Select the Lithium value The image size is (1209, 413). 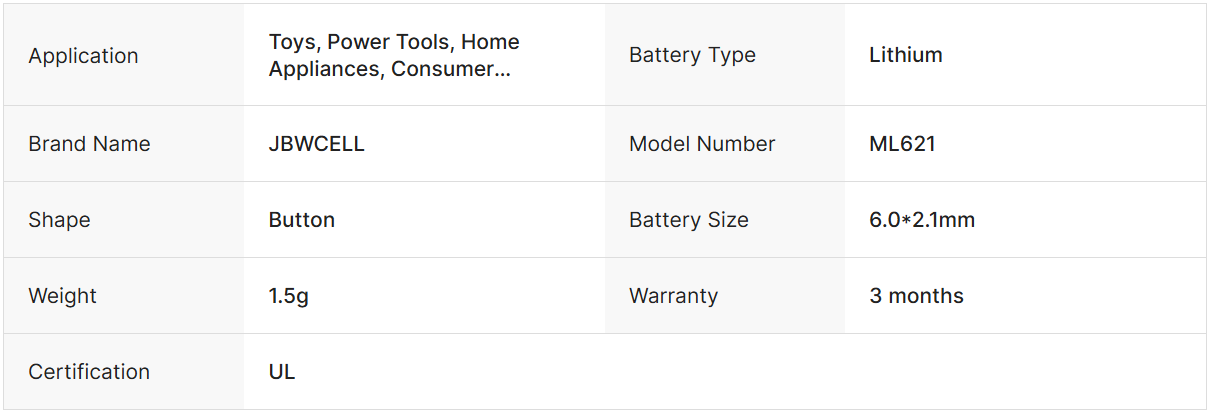tap(906, 56)
